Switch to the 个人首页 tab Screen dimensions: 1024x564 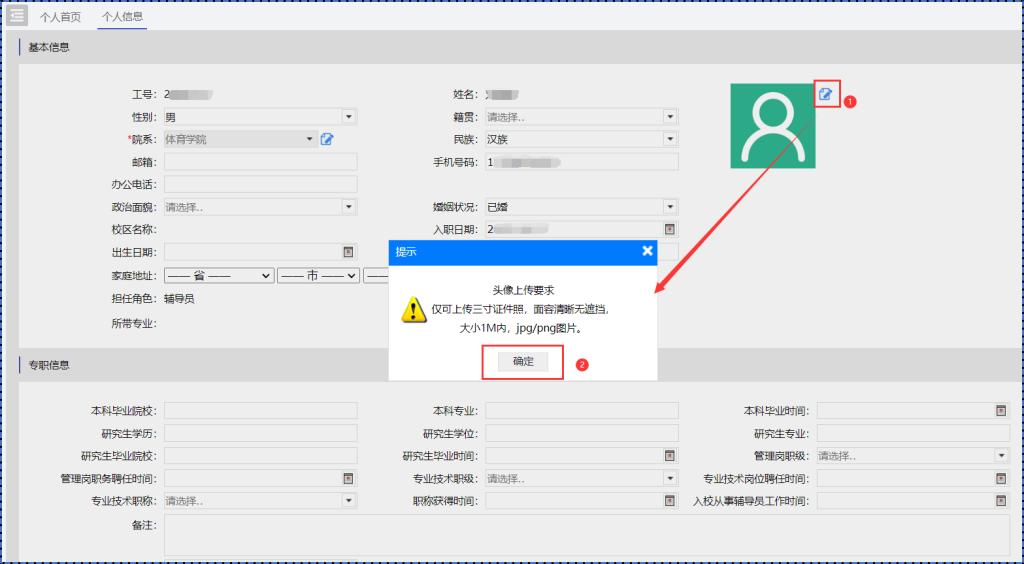(60, 17)
